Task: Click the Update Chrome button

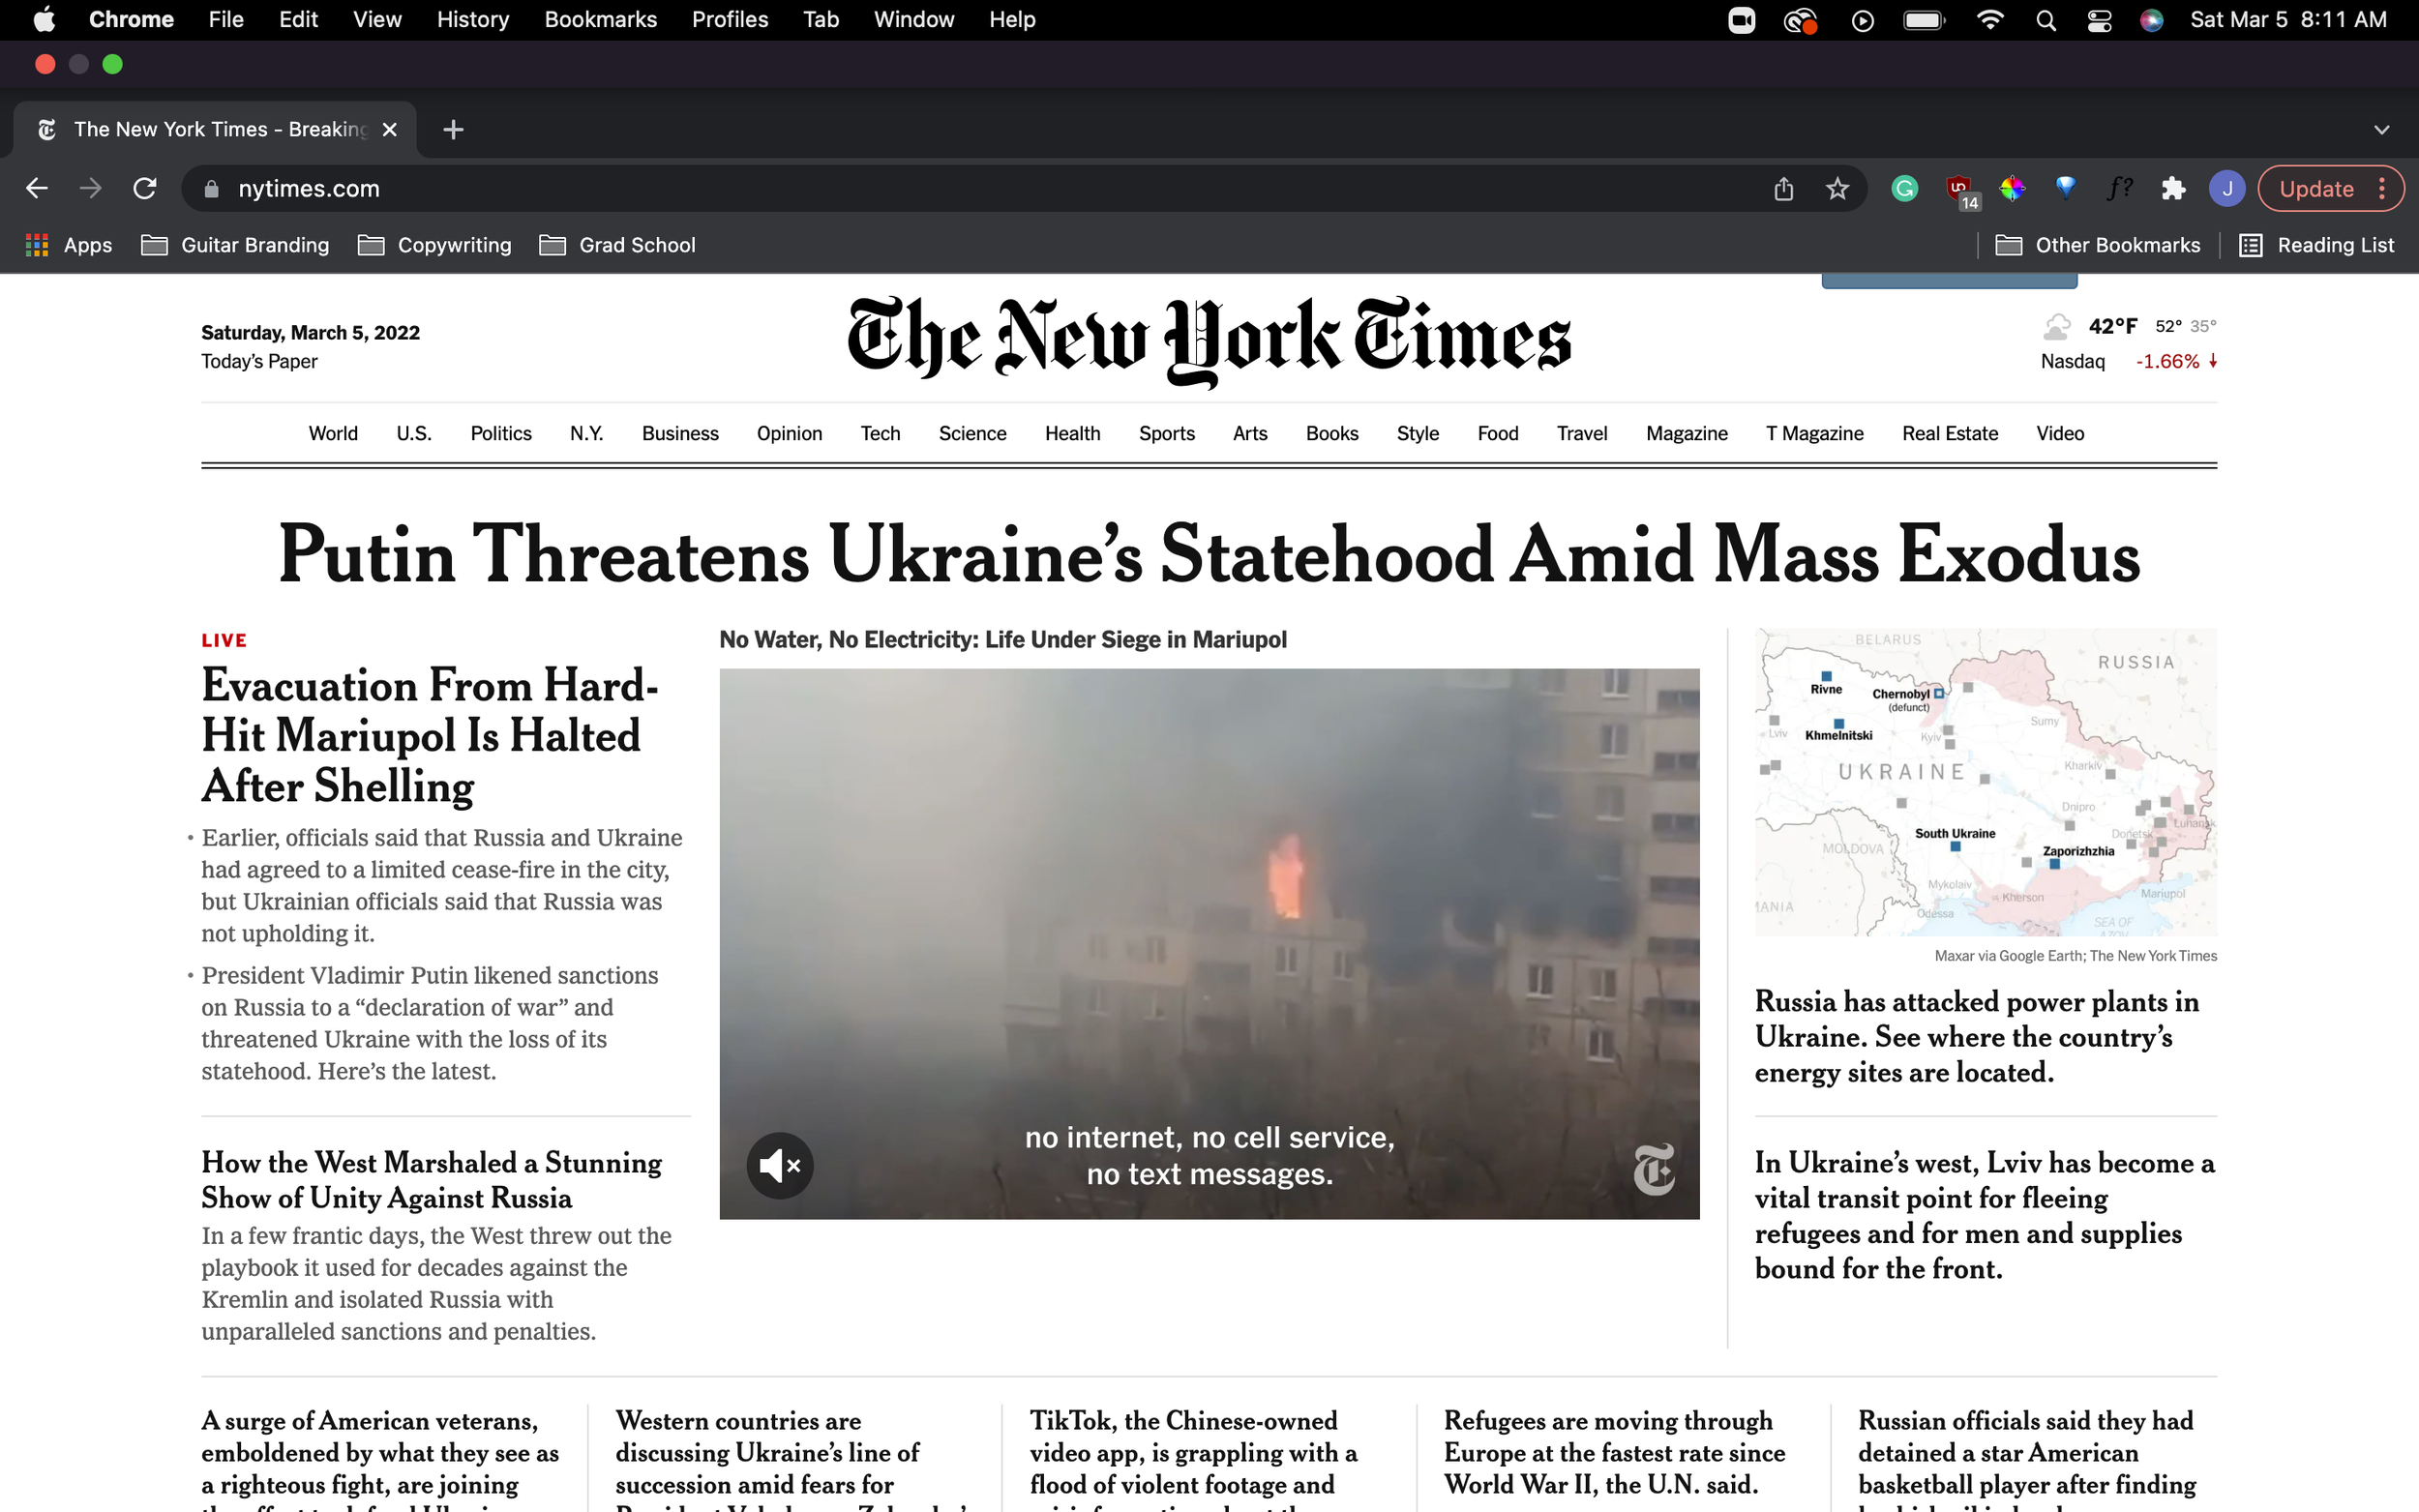Action: coord(2316,189)
